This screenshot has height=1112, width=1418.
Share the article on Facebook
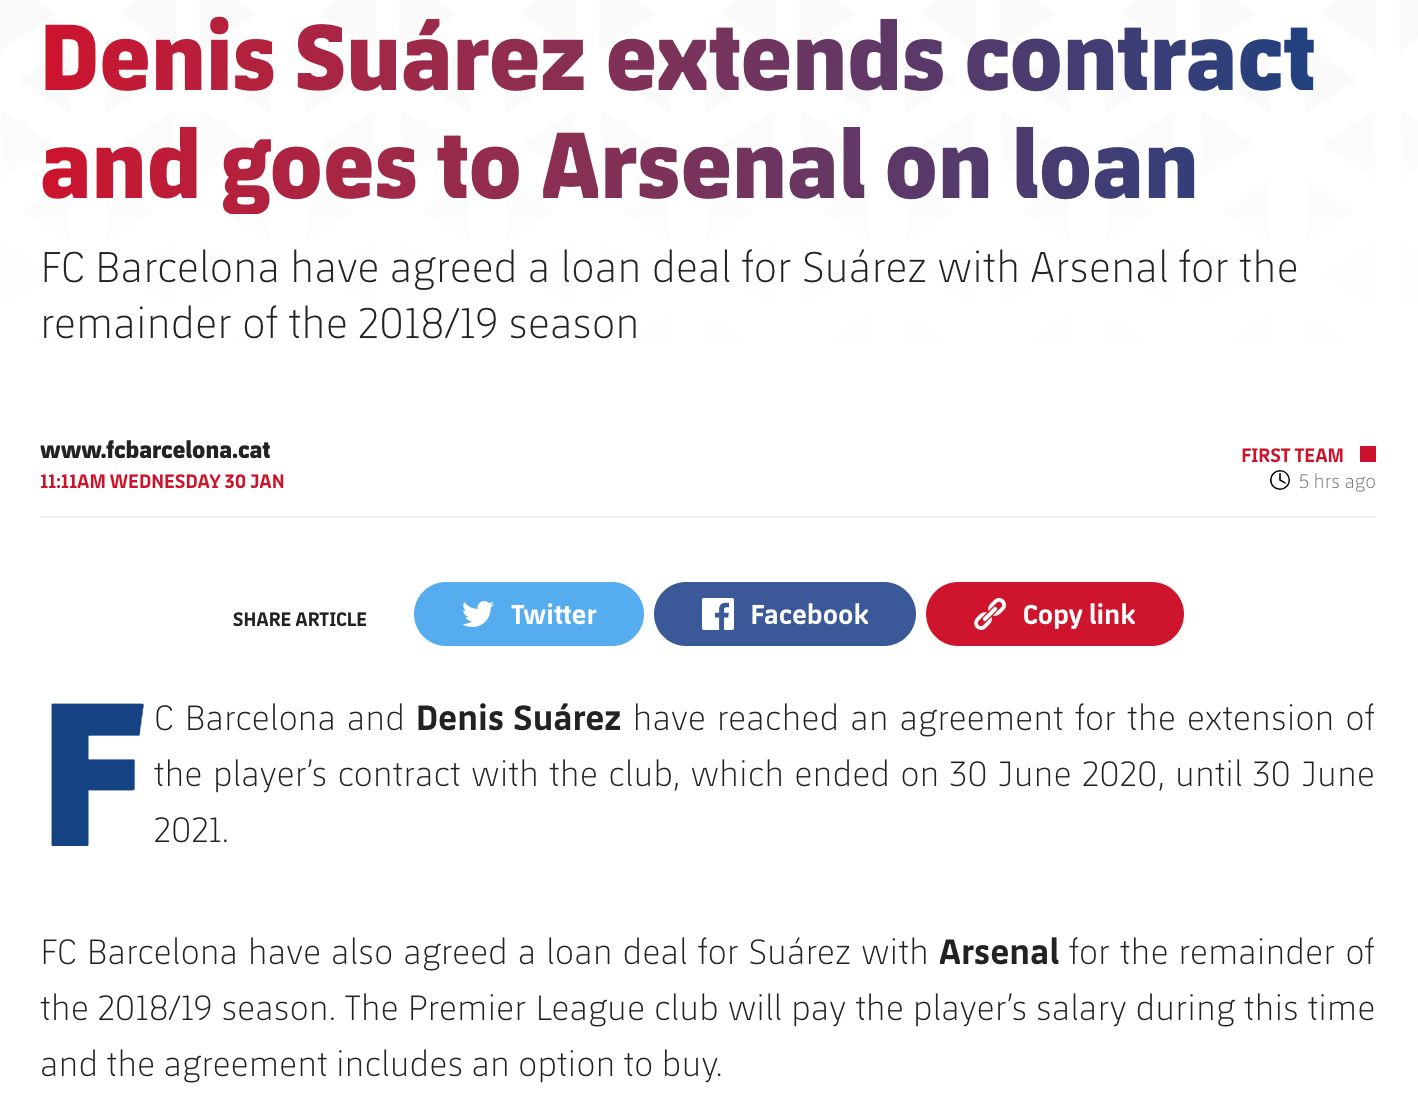click(784, 614)
